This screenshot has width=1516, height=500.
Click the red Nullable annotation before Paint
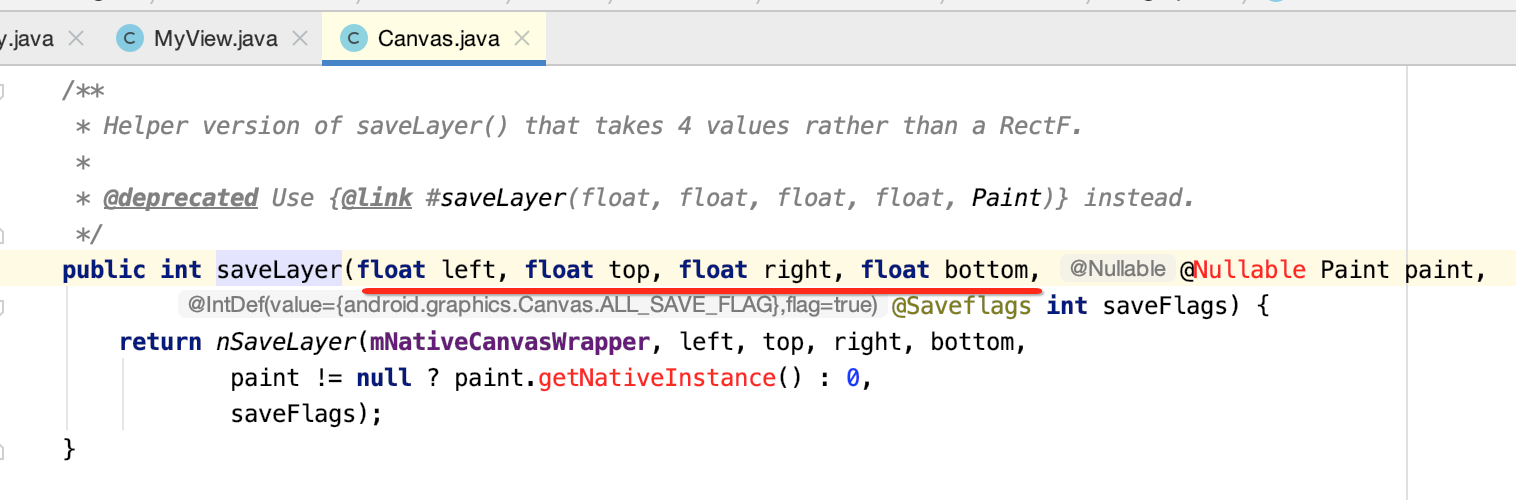click(1250, 269)
